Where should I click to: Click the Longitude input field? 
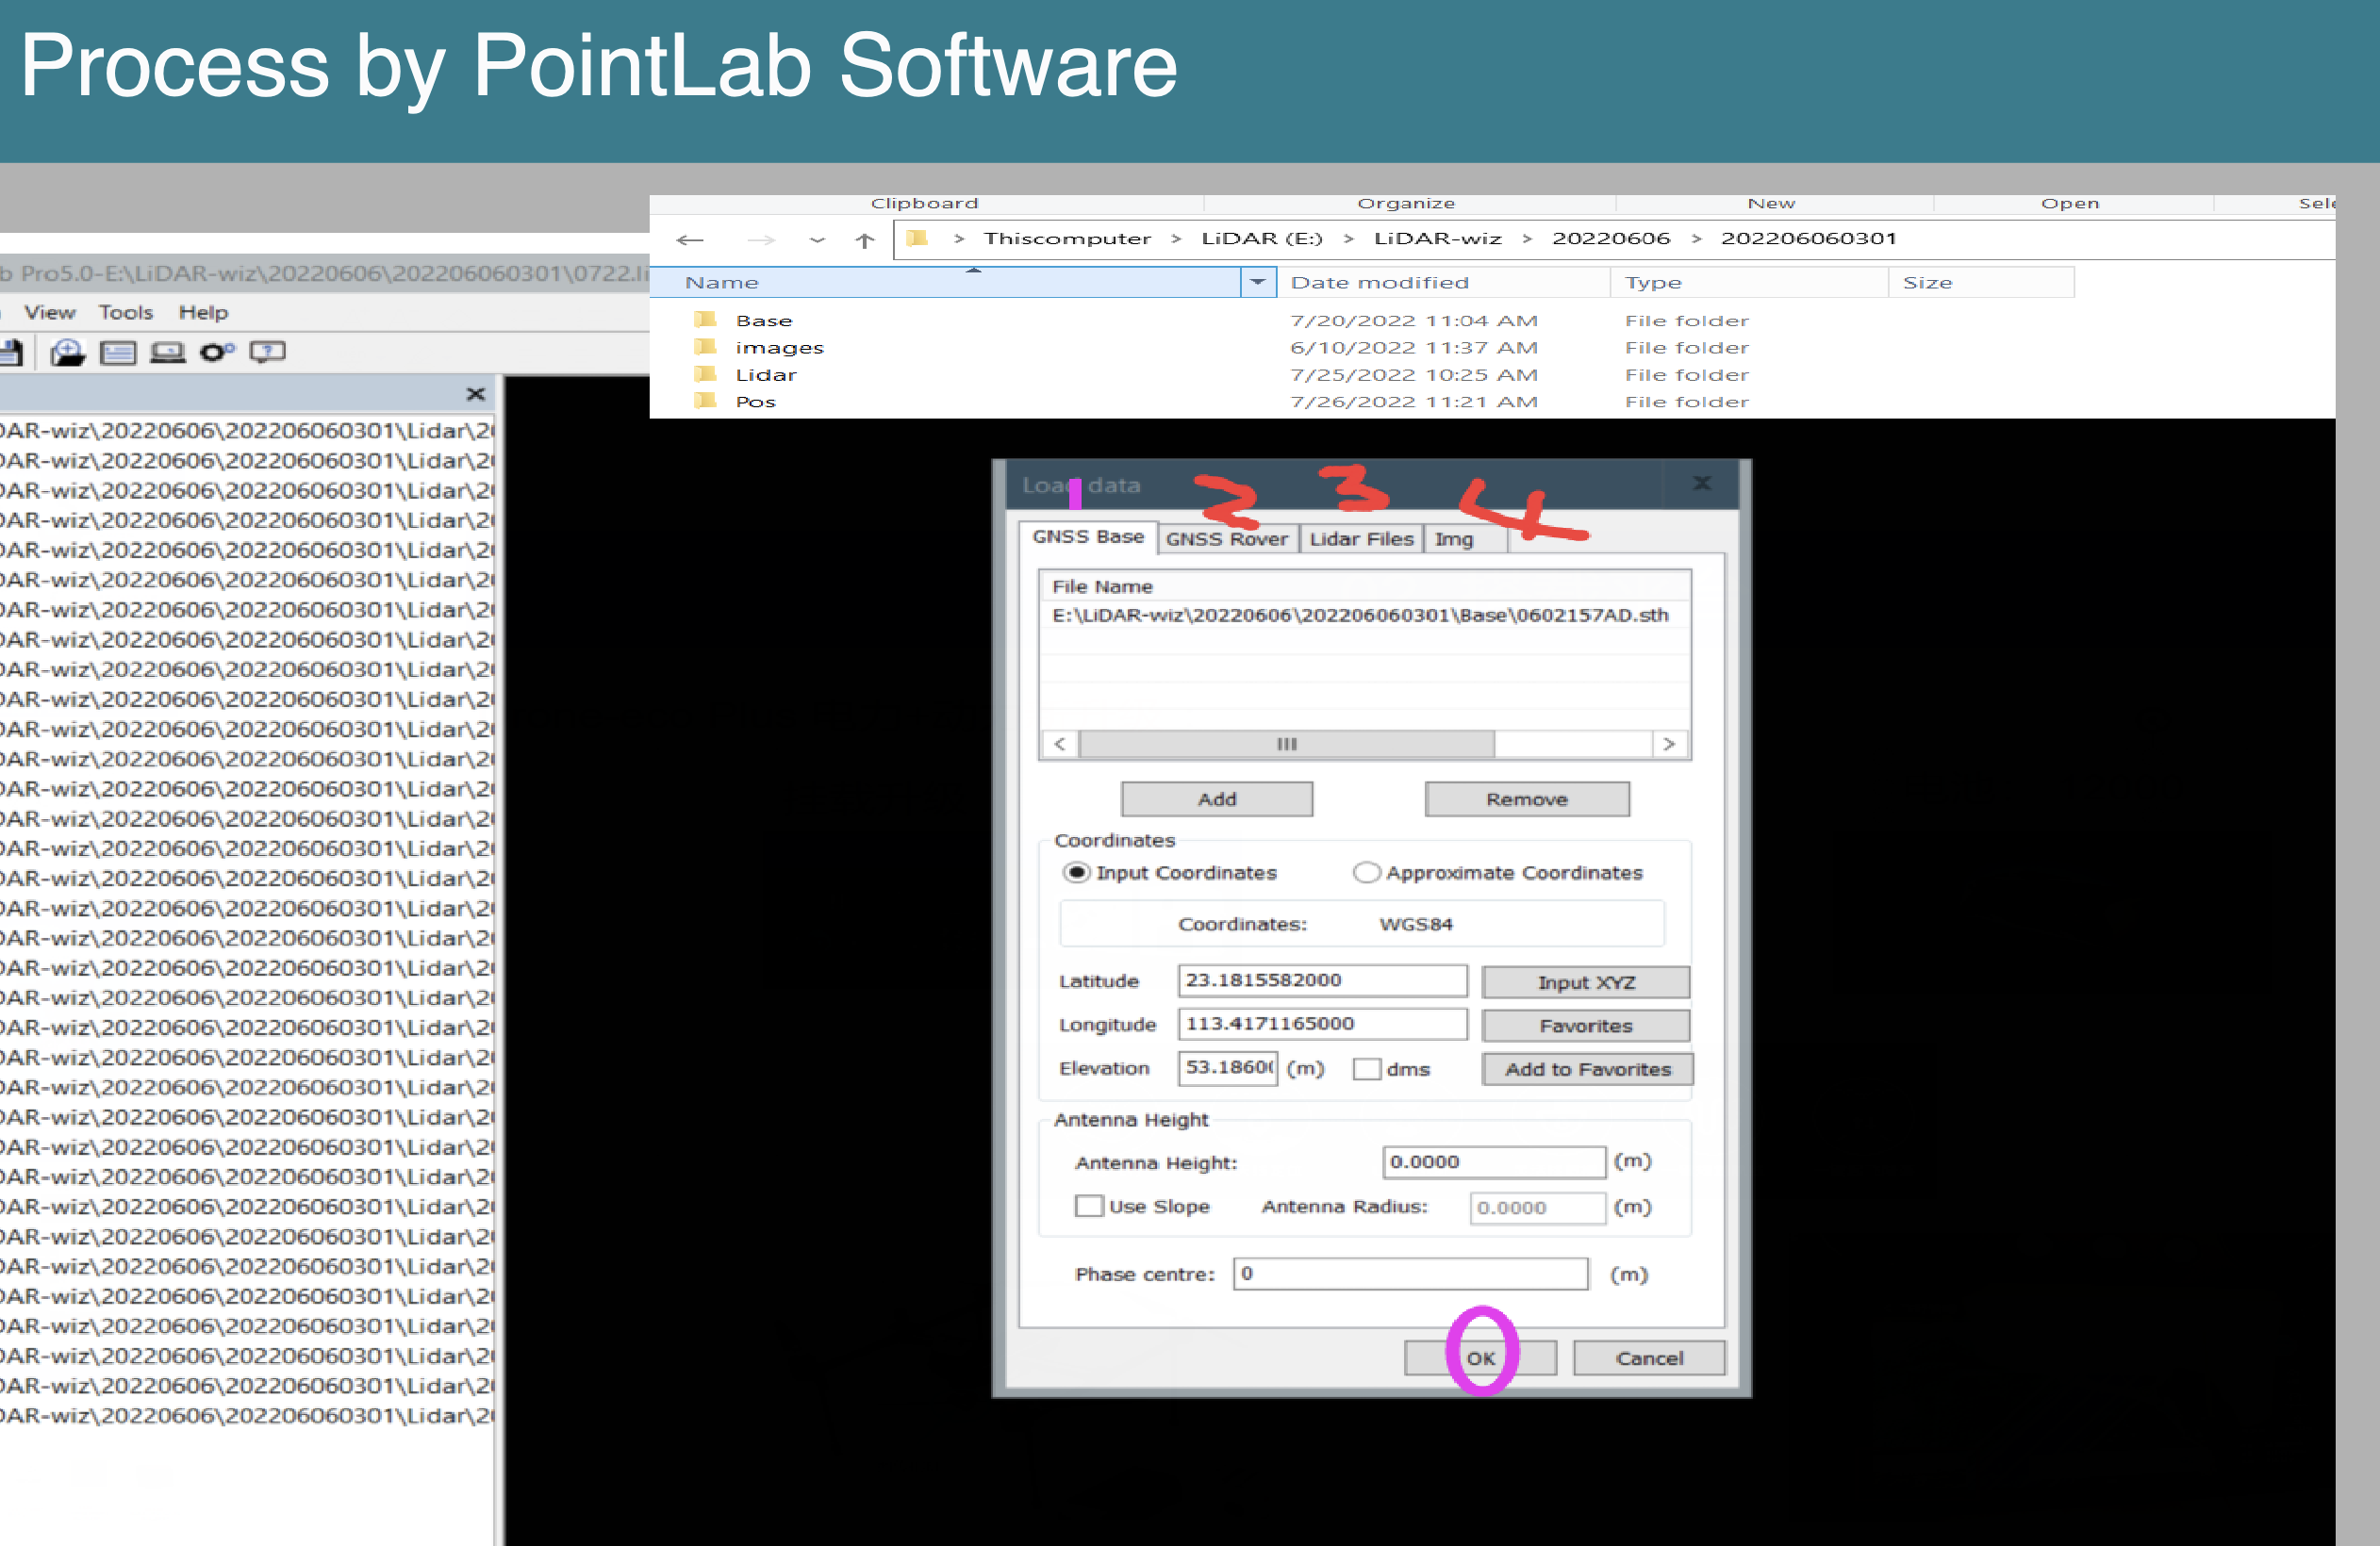[1322, 1023]
